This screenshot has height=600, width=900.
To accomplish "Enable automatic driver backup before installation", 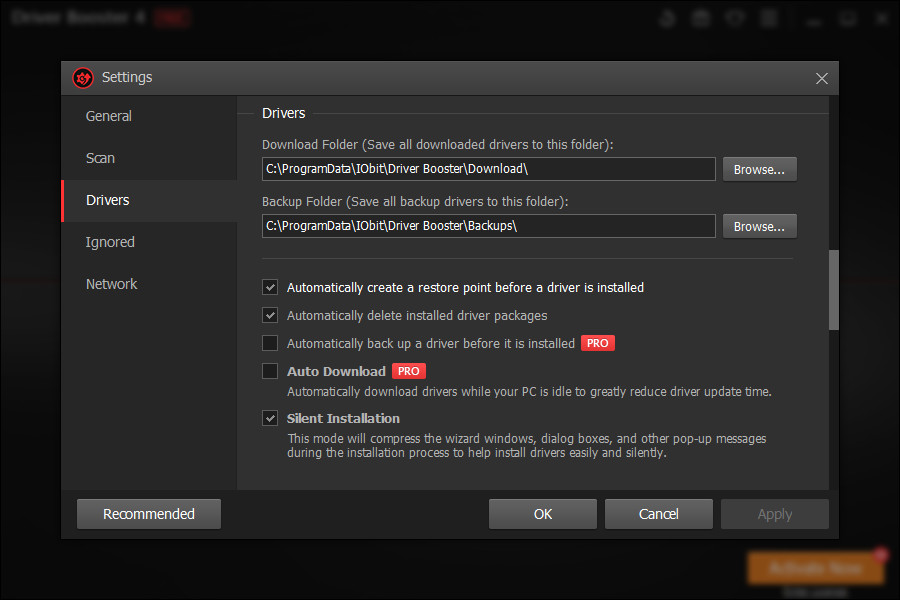I will [270, 342].
